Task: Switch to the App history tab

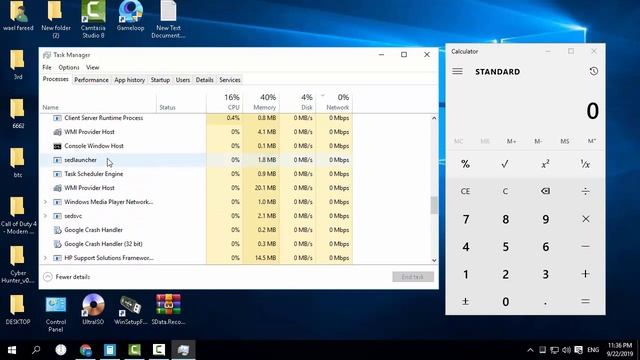Action: [x=129, y=80]
